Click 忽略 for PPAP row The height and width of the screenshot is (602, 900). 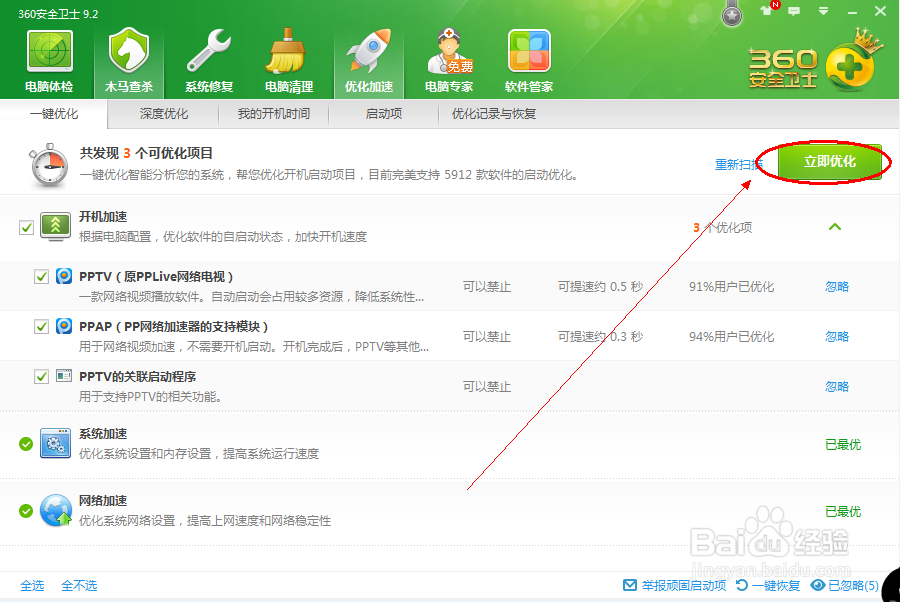[836, 336]
